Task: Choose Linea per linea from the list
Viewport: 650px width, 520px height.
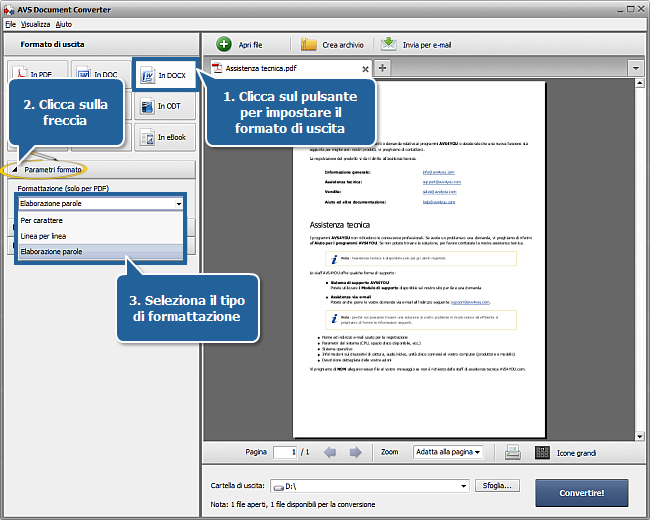Action: (101, 236)
